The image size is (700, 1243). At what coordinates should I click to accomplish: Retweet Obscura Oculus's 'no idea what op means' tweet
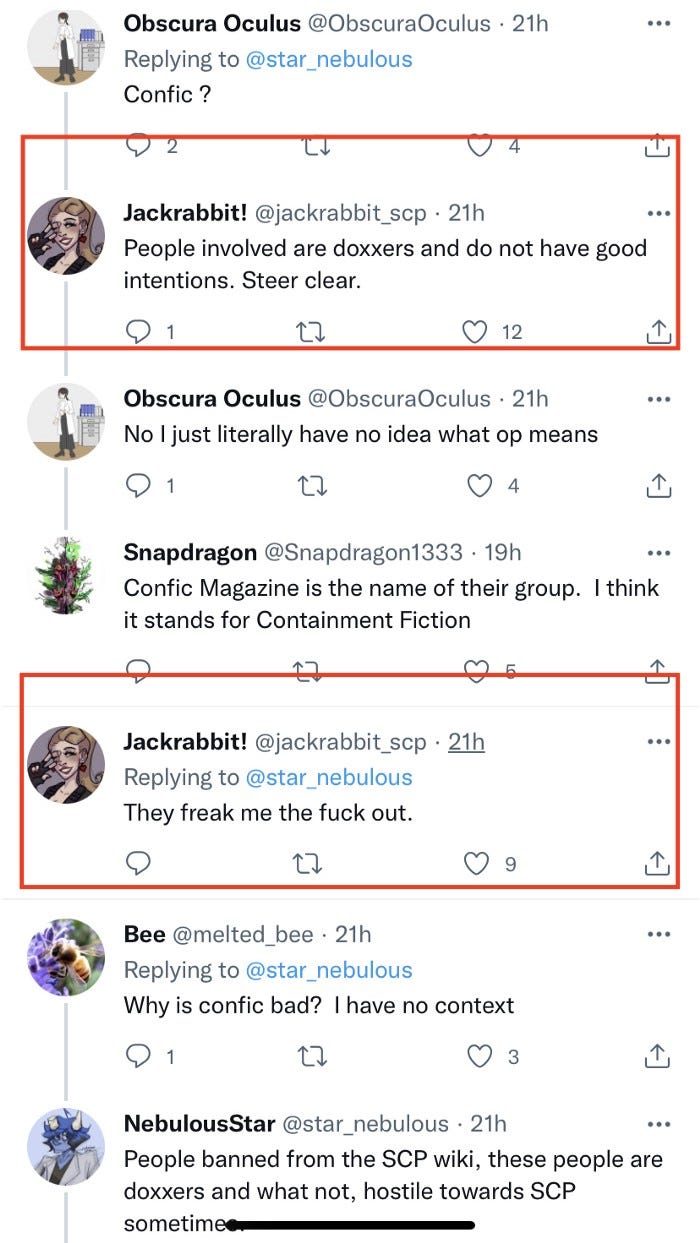coord(312,486)
